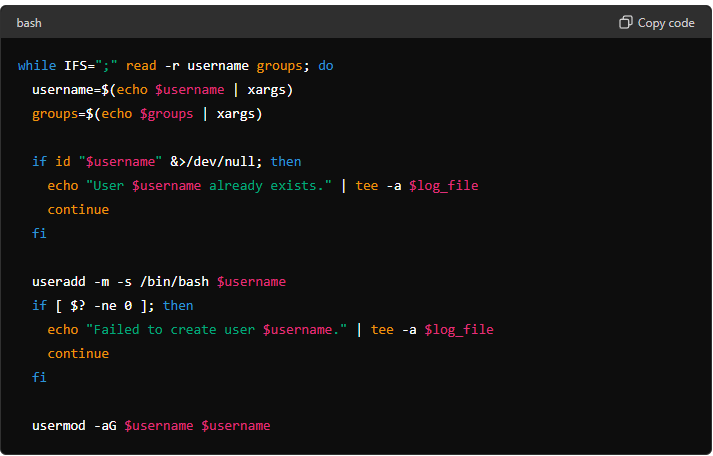
Task: Click '$log_file' on 'already exists' line
Action: [443, 185]
